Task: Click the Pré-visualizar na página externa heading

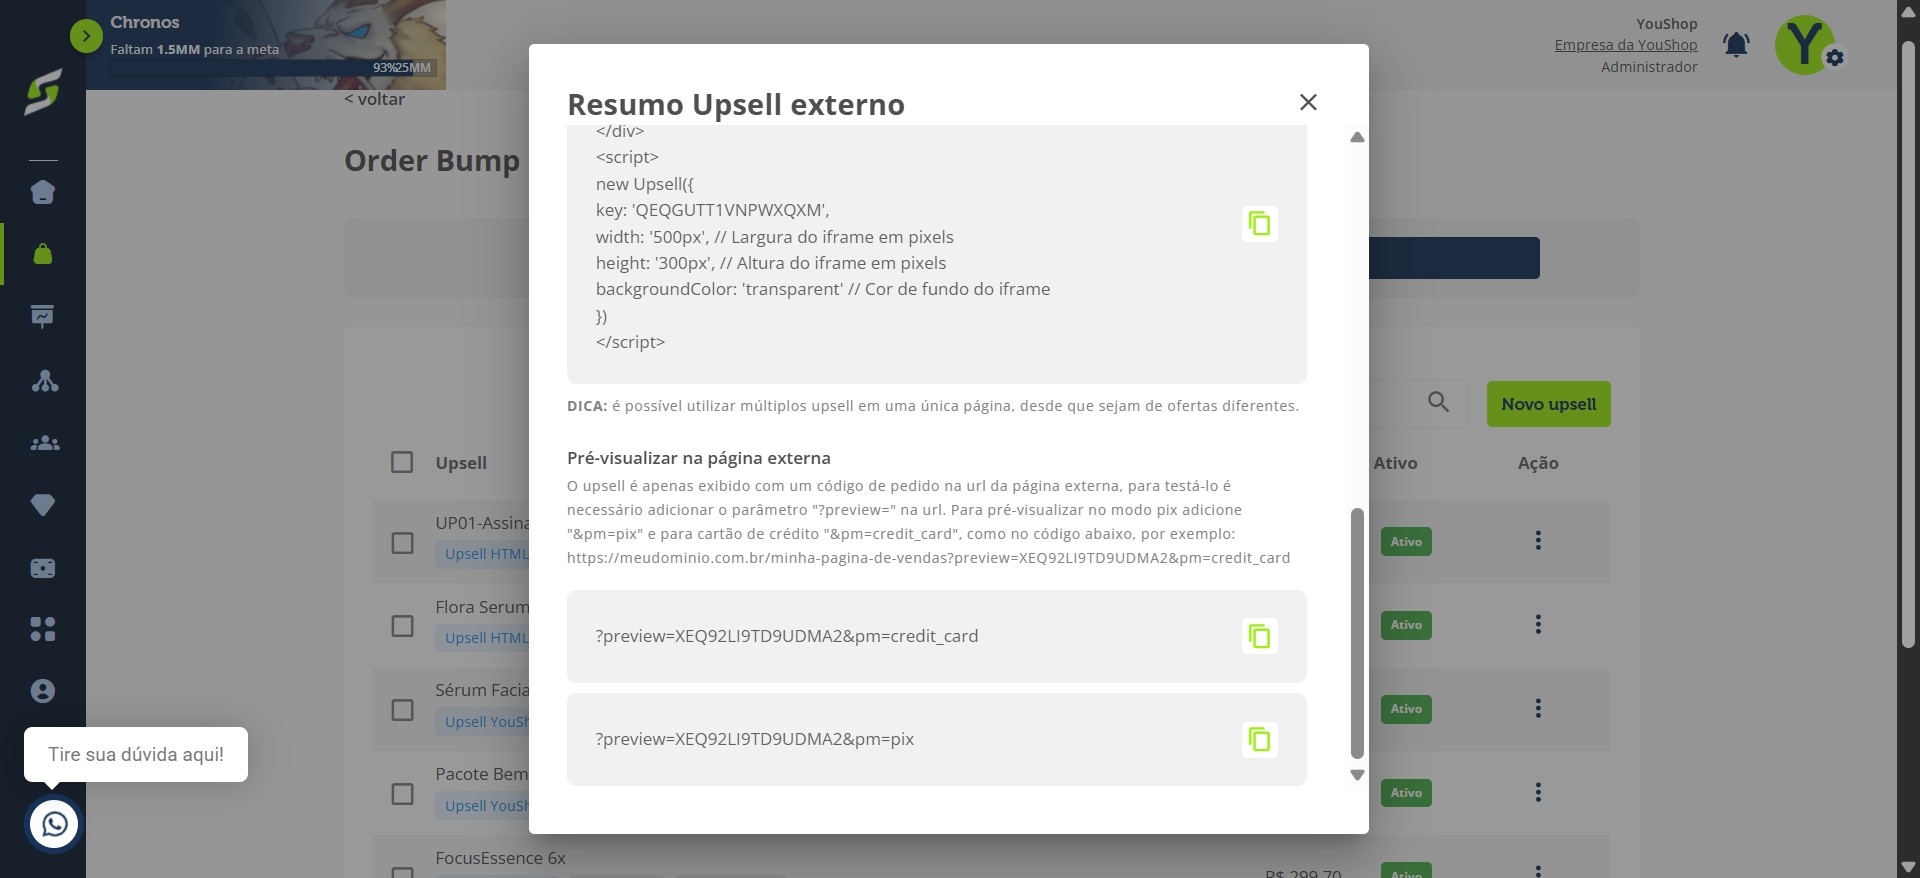Action: point(699,458)
